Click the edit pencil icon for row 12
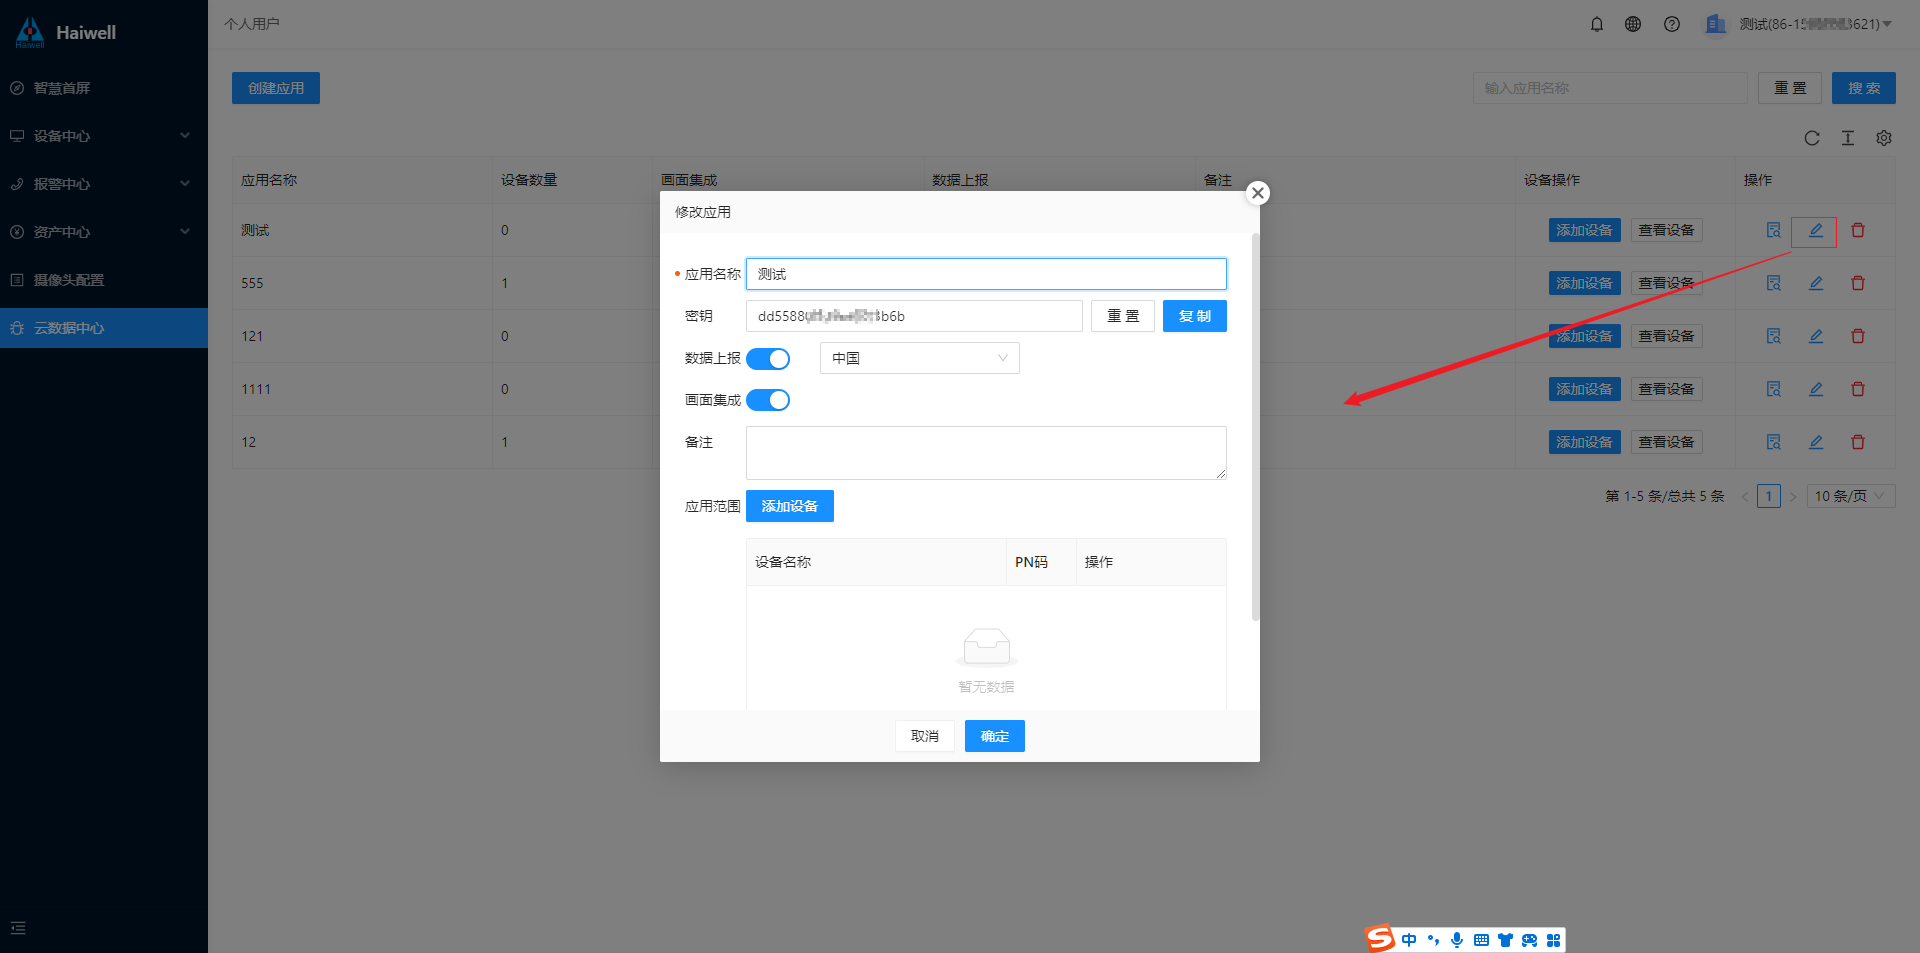The width and height of the screenshot is (1920, 953). [x=1816, y=442]
